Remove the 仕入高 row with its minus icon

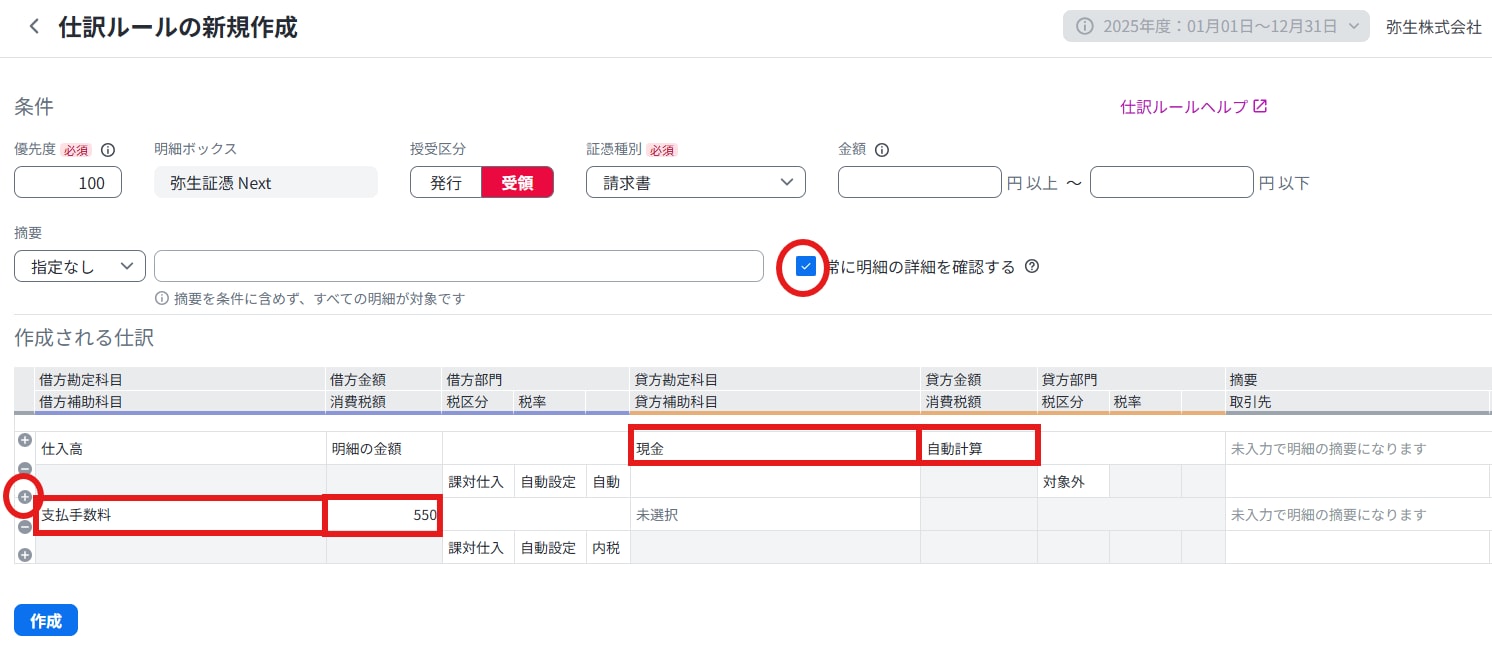(25, 469)
